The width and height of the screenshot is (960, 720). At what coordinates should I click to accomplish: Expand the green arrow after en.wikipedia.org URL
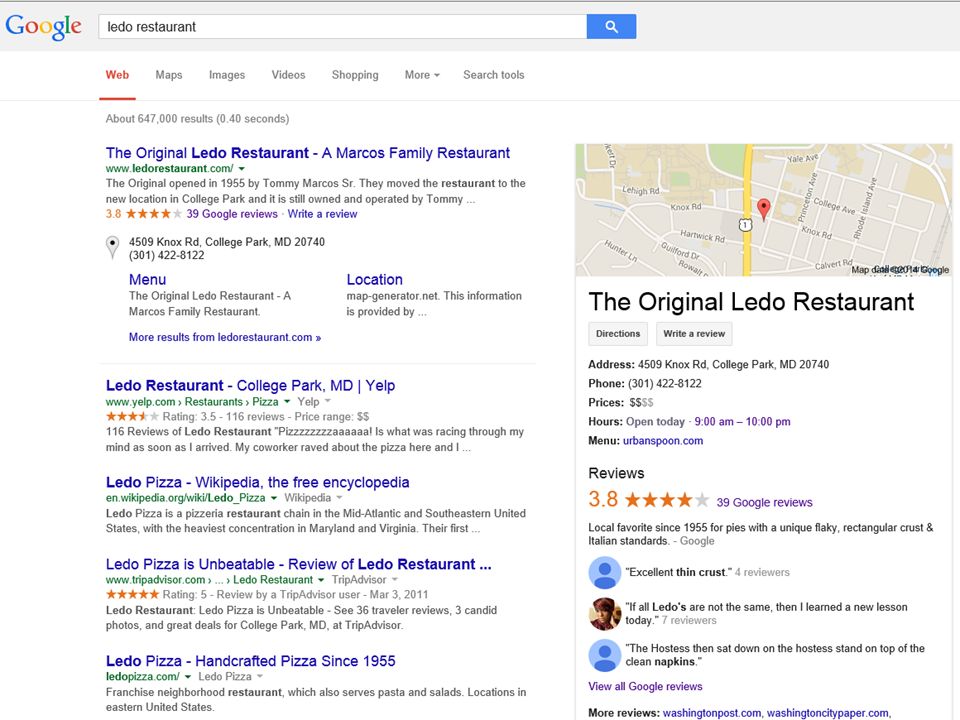pos(274,498)
